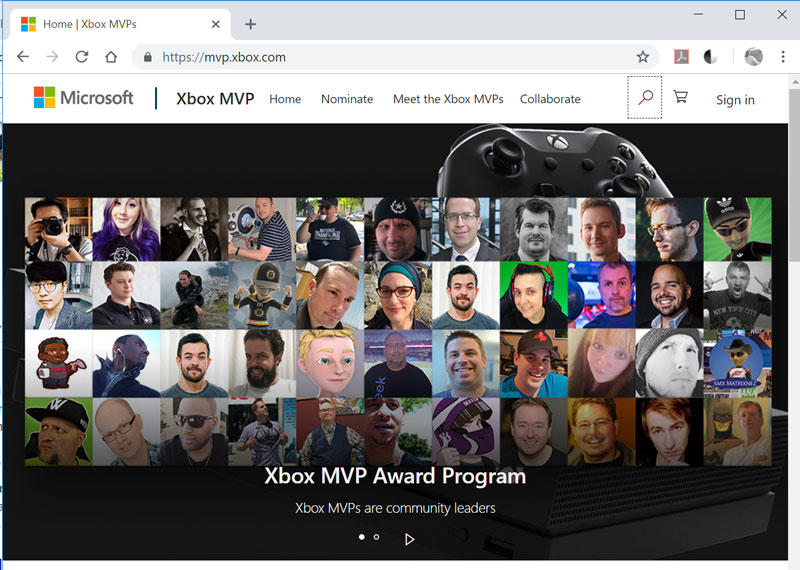
Task: Click purple helmet anime avatar
Action: click(466, 432)
